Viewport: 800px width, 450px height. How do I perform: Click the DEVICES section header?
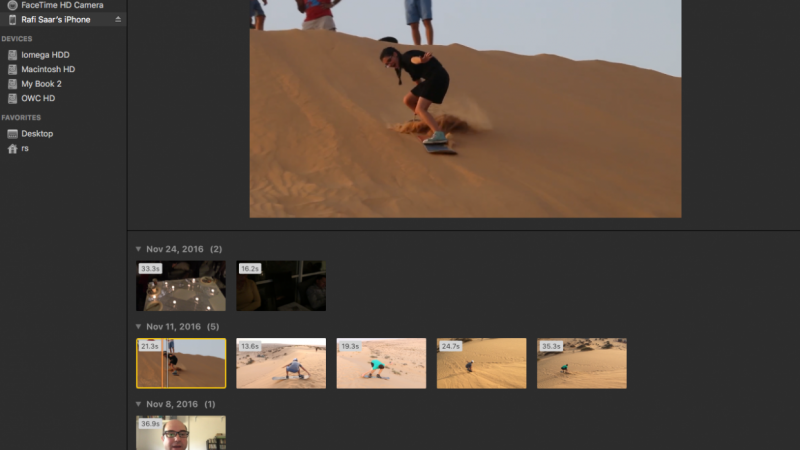[17, 39]
